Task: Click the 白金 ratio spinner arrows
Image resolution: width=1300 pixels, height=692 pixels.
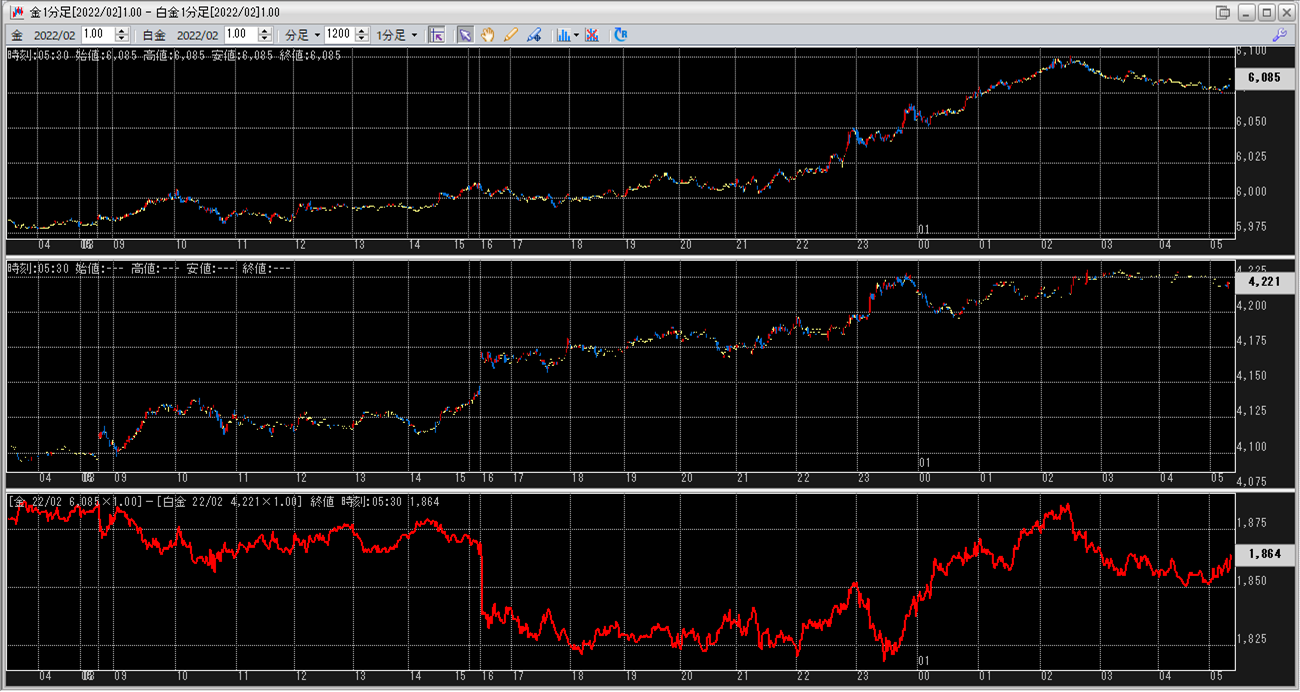Action: click(x=266, y=35)
